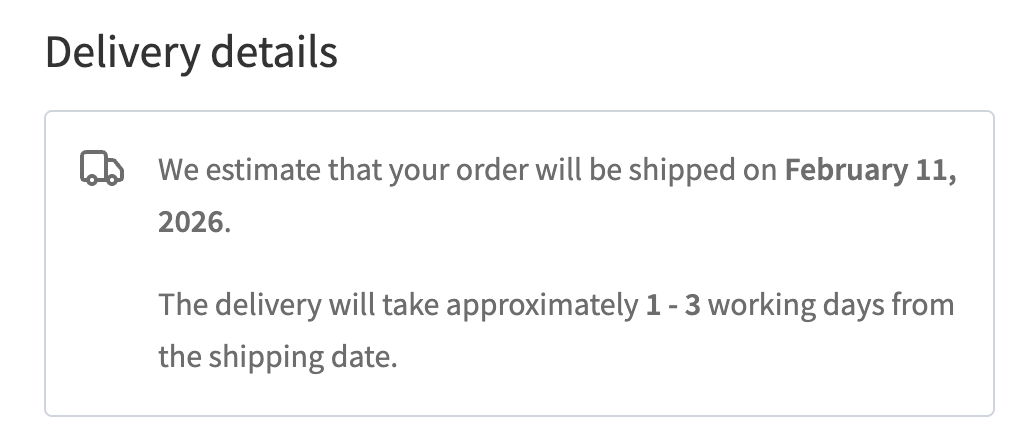Click the bold month "February"
Viewport: 1028px width, 448px height.
(x=840, y=169)
